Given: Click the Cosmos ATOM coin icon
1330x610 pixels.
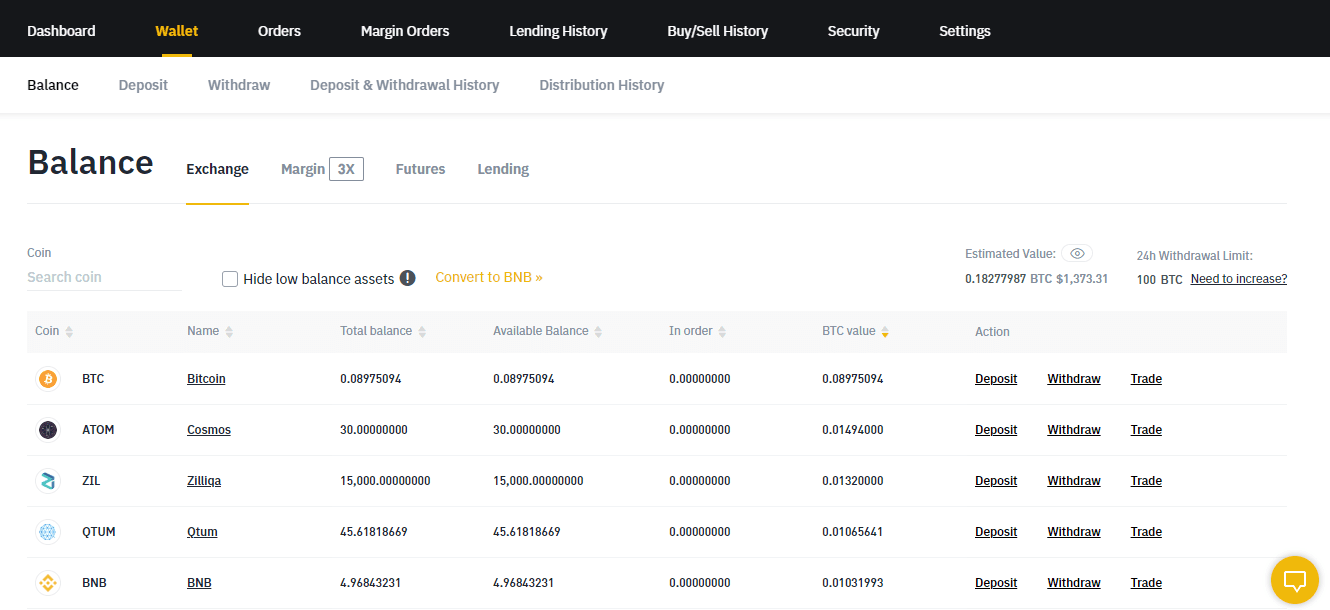Looking at the screenshot, I should [47, 430].
